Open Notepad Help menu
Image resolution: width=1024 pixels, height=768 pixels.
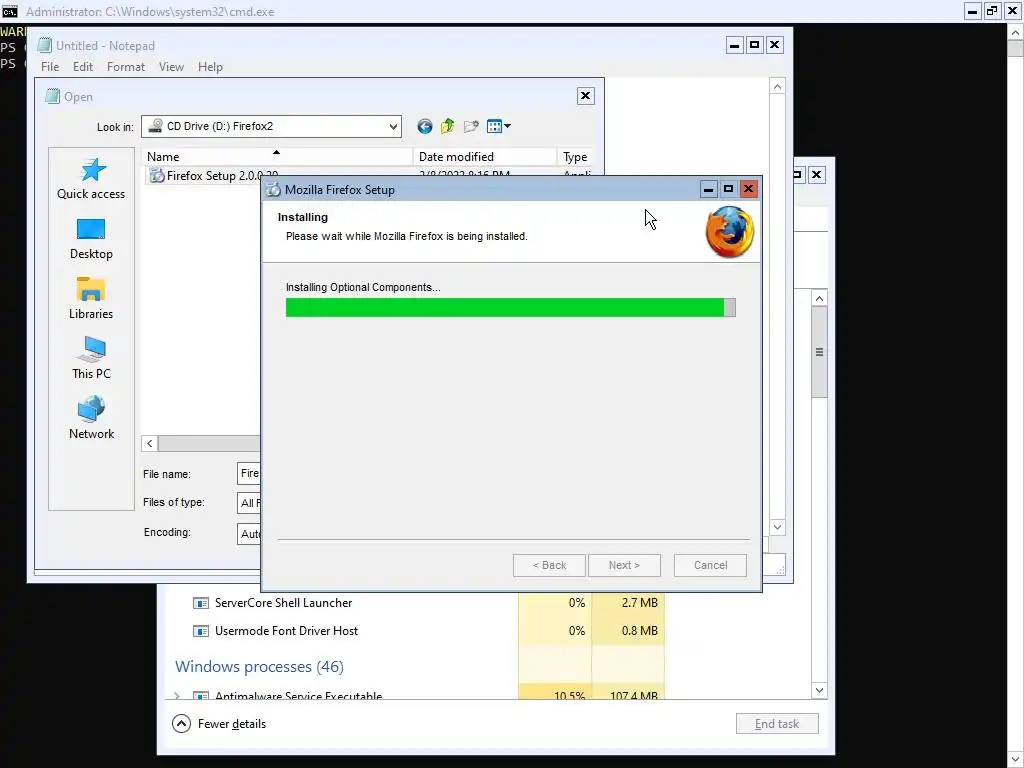tap(210, 67)
